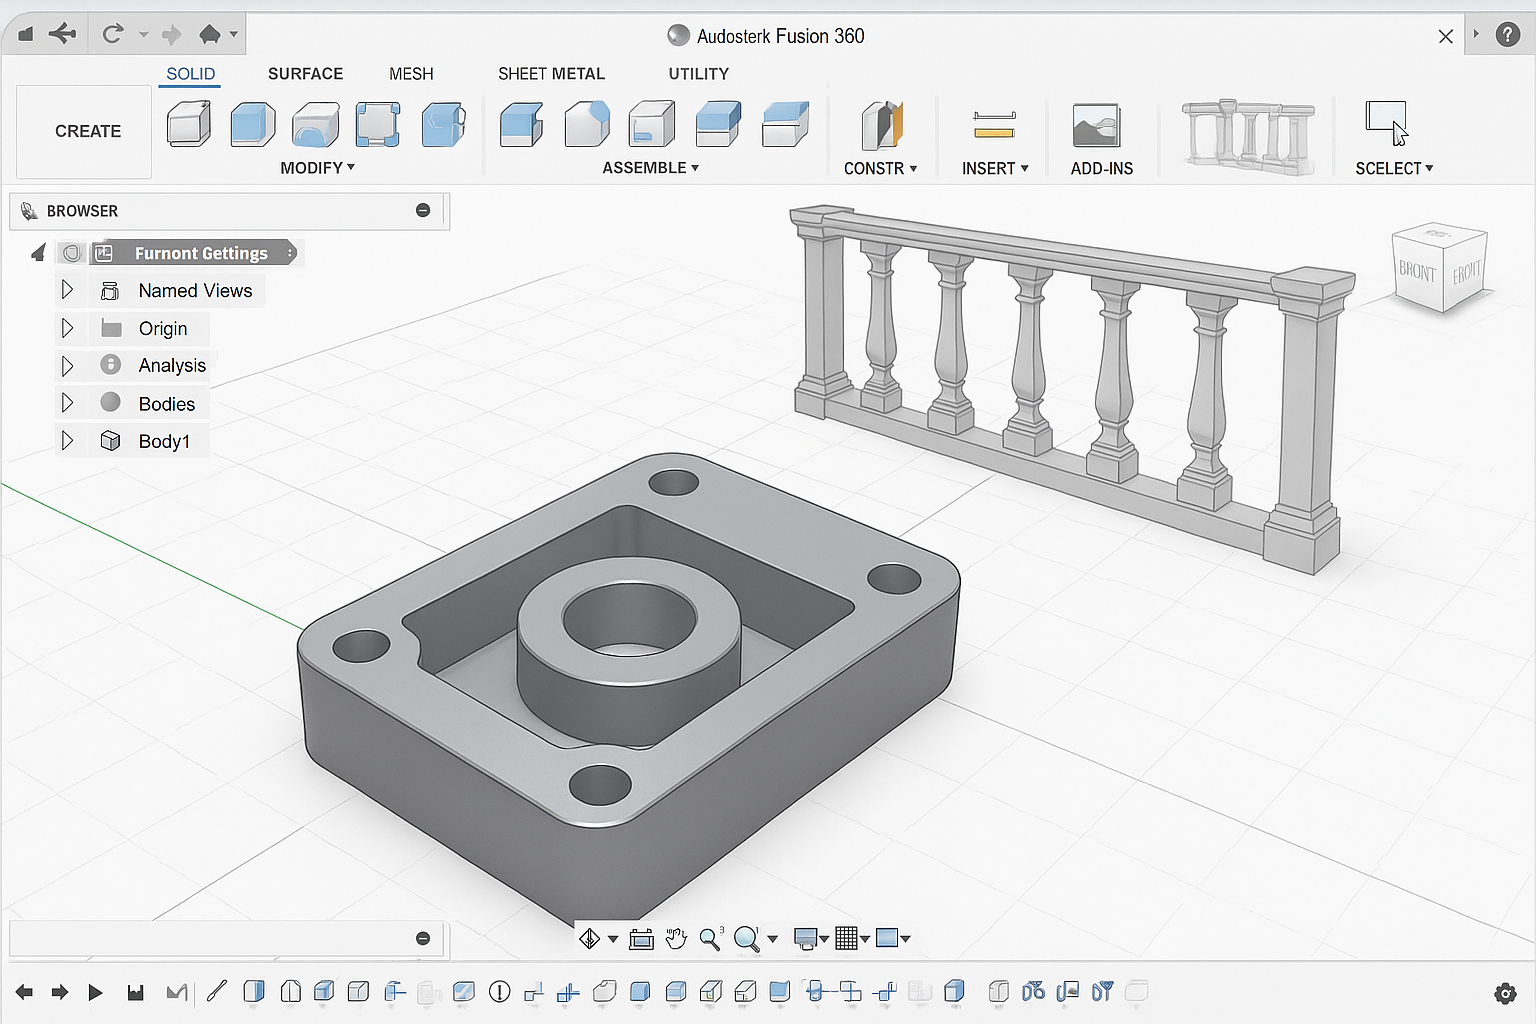
Task: Expand the Origin folder arrow
Action: coord(67,328)
